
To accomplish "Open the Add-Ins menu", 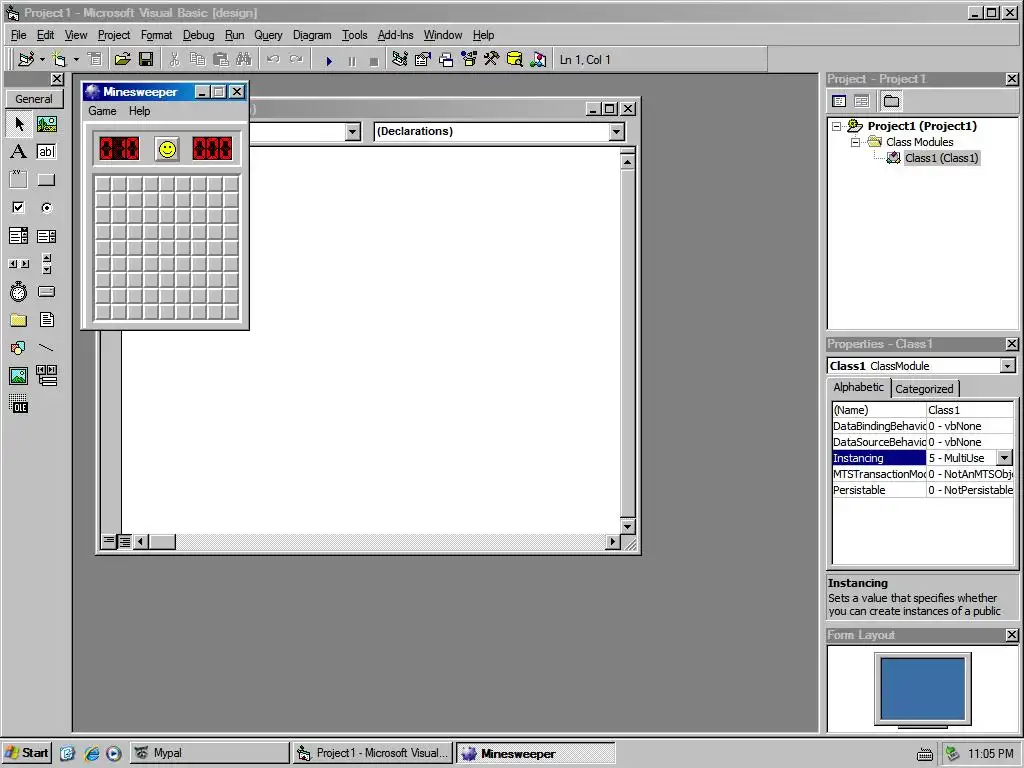I will click(x=395, y=35).
